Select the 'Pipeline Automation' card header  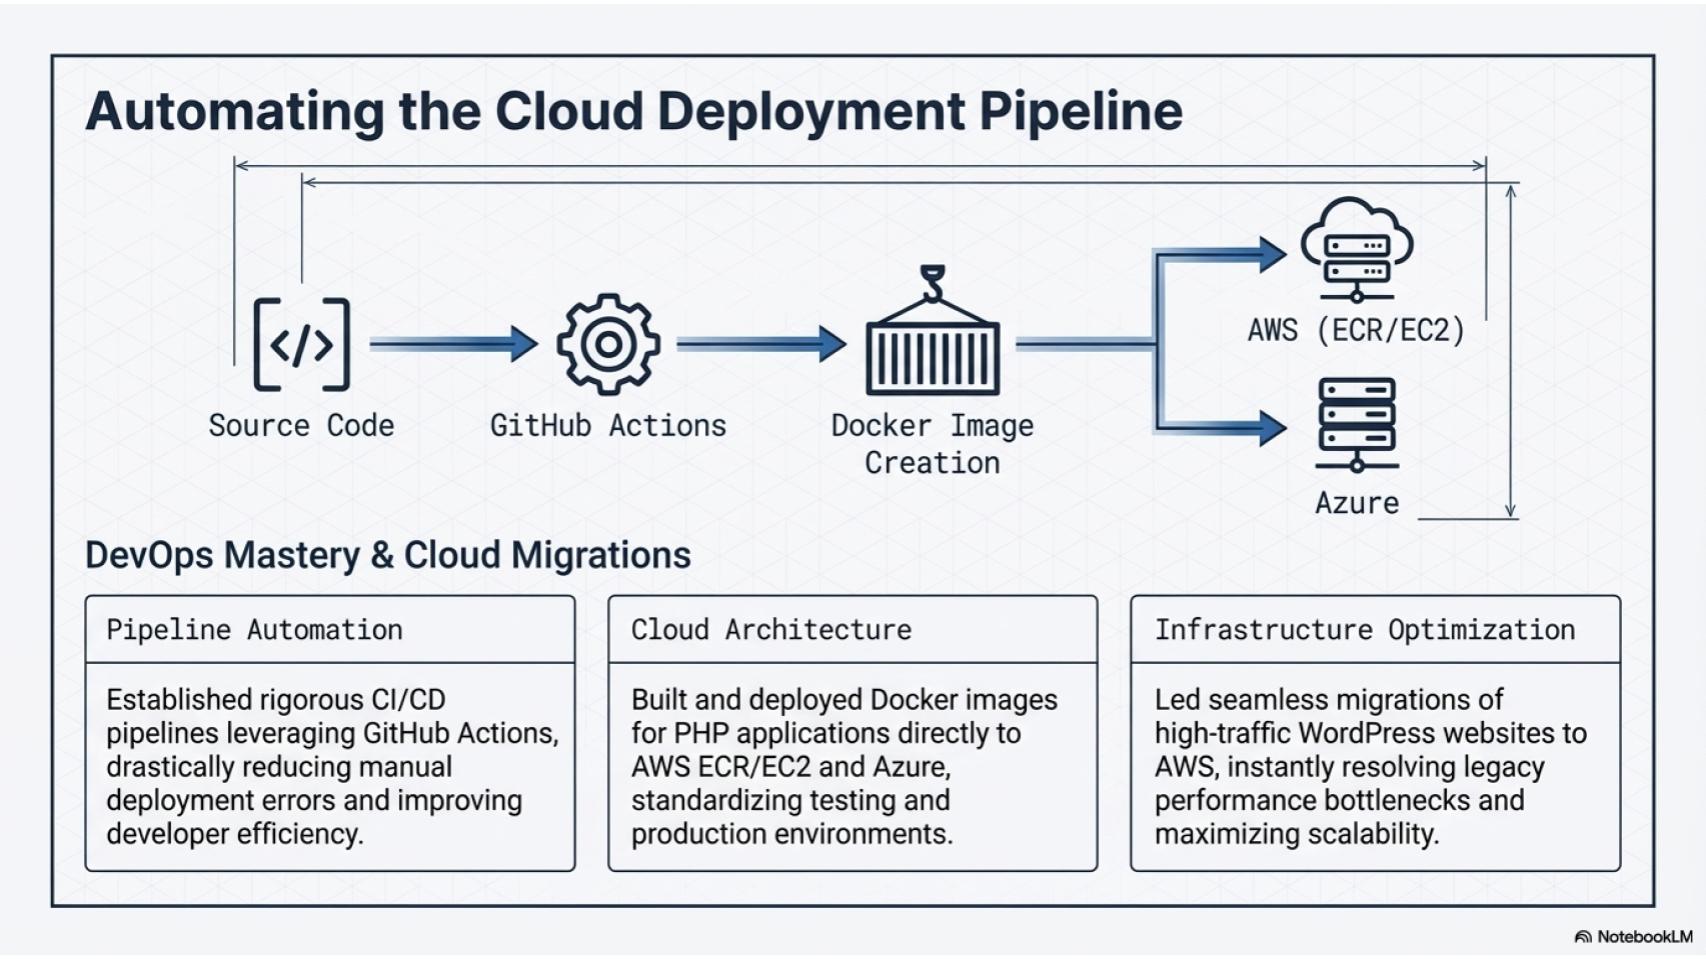click(330, 629)
